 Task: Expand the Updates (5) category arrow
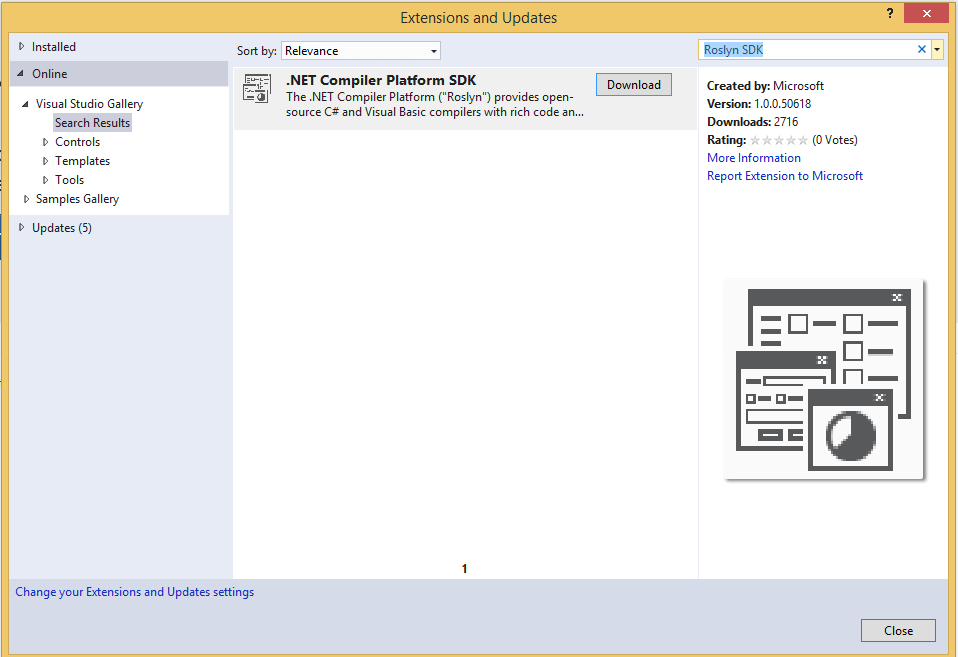click(21, 227)
